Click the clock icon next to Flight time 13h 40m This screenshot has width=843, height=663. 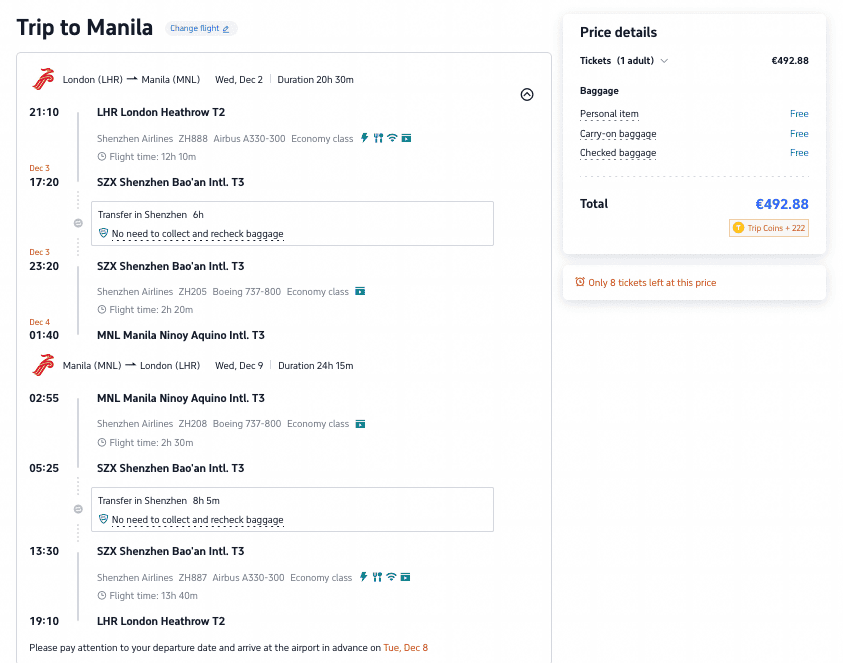(102, 595)
